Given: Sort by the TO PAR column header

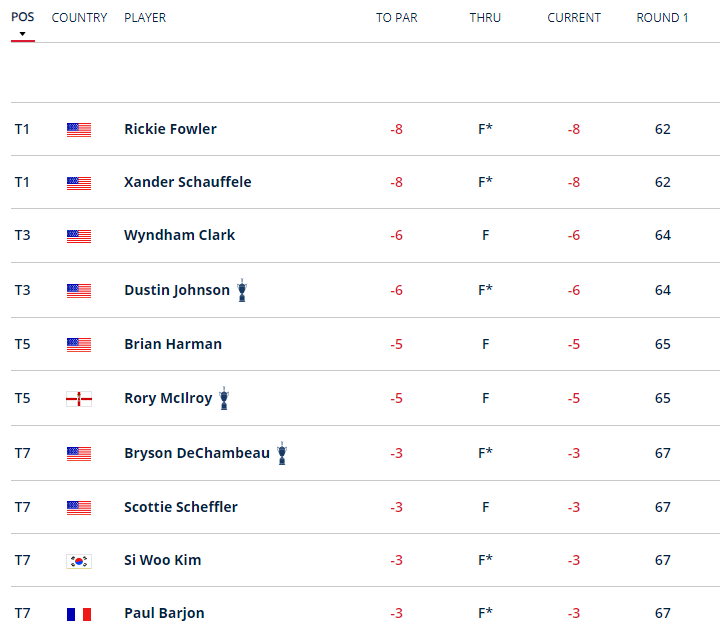Looking at the screenshot, I should 397,18.
